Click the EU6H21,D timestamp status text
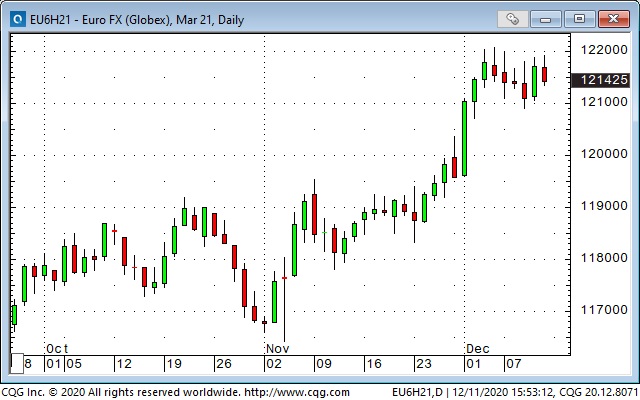 pos(516,393)
